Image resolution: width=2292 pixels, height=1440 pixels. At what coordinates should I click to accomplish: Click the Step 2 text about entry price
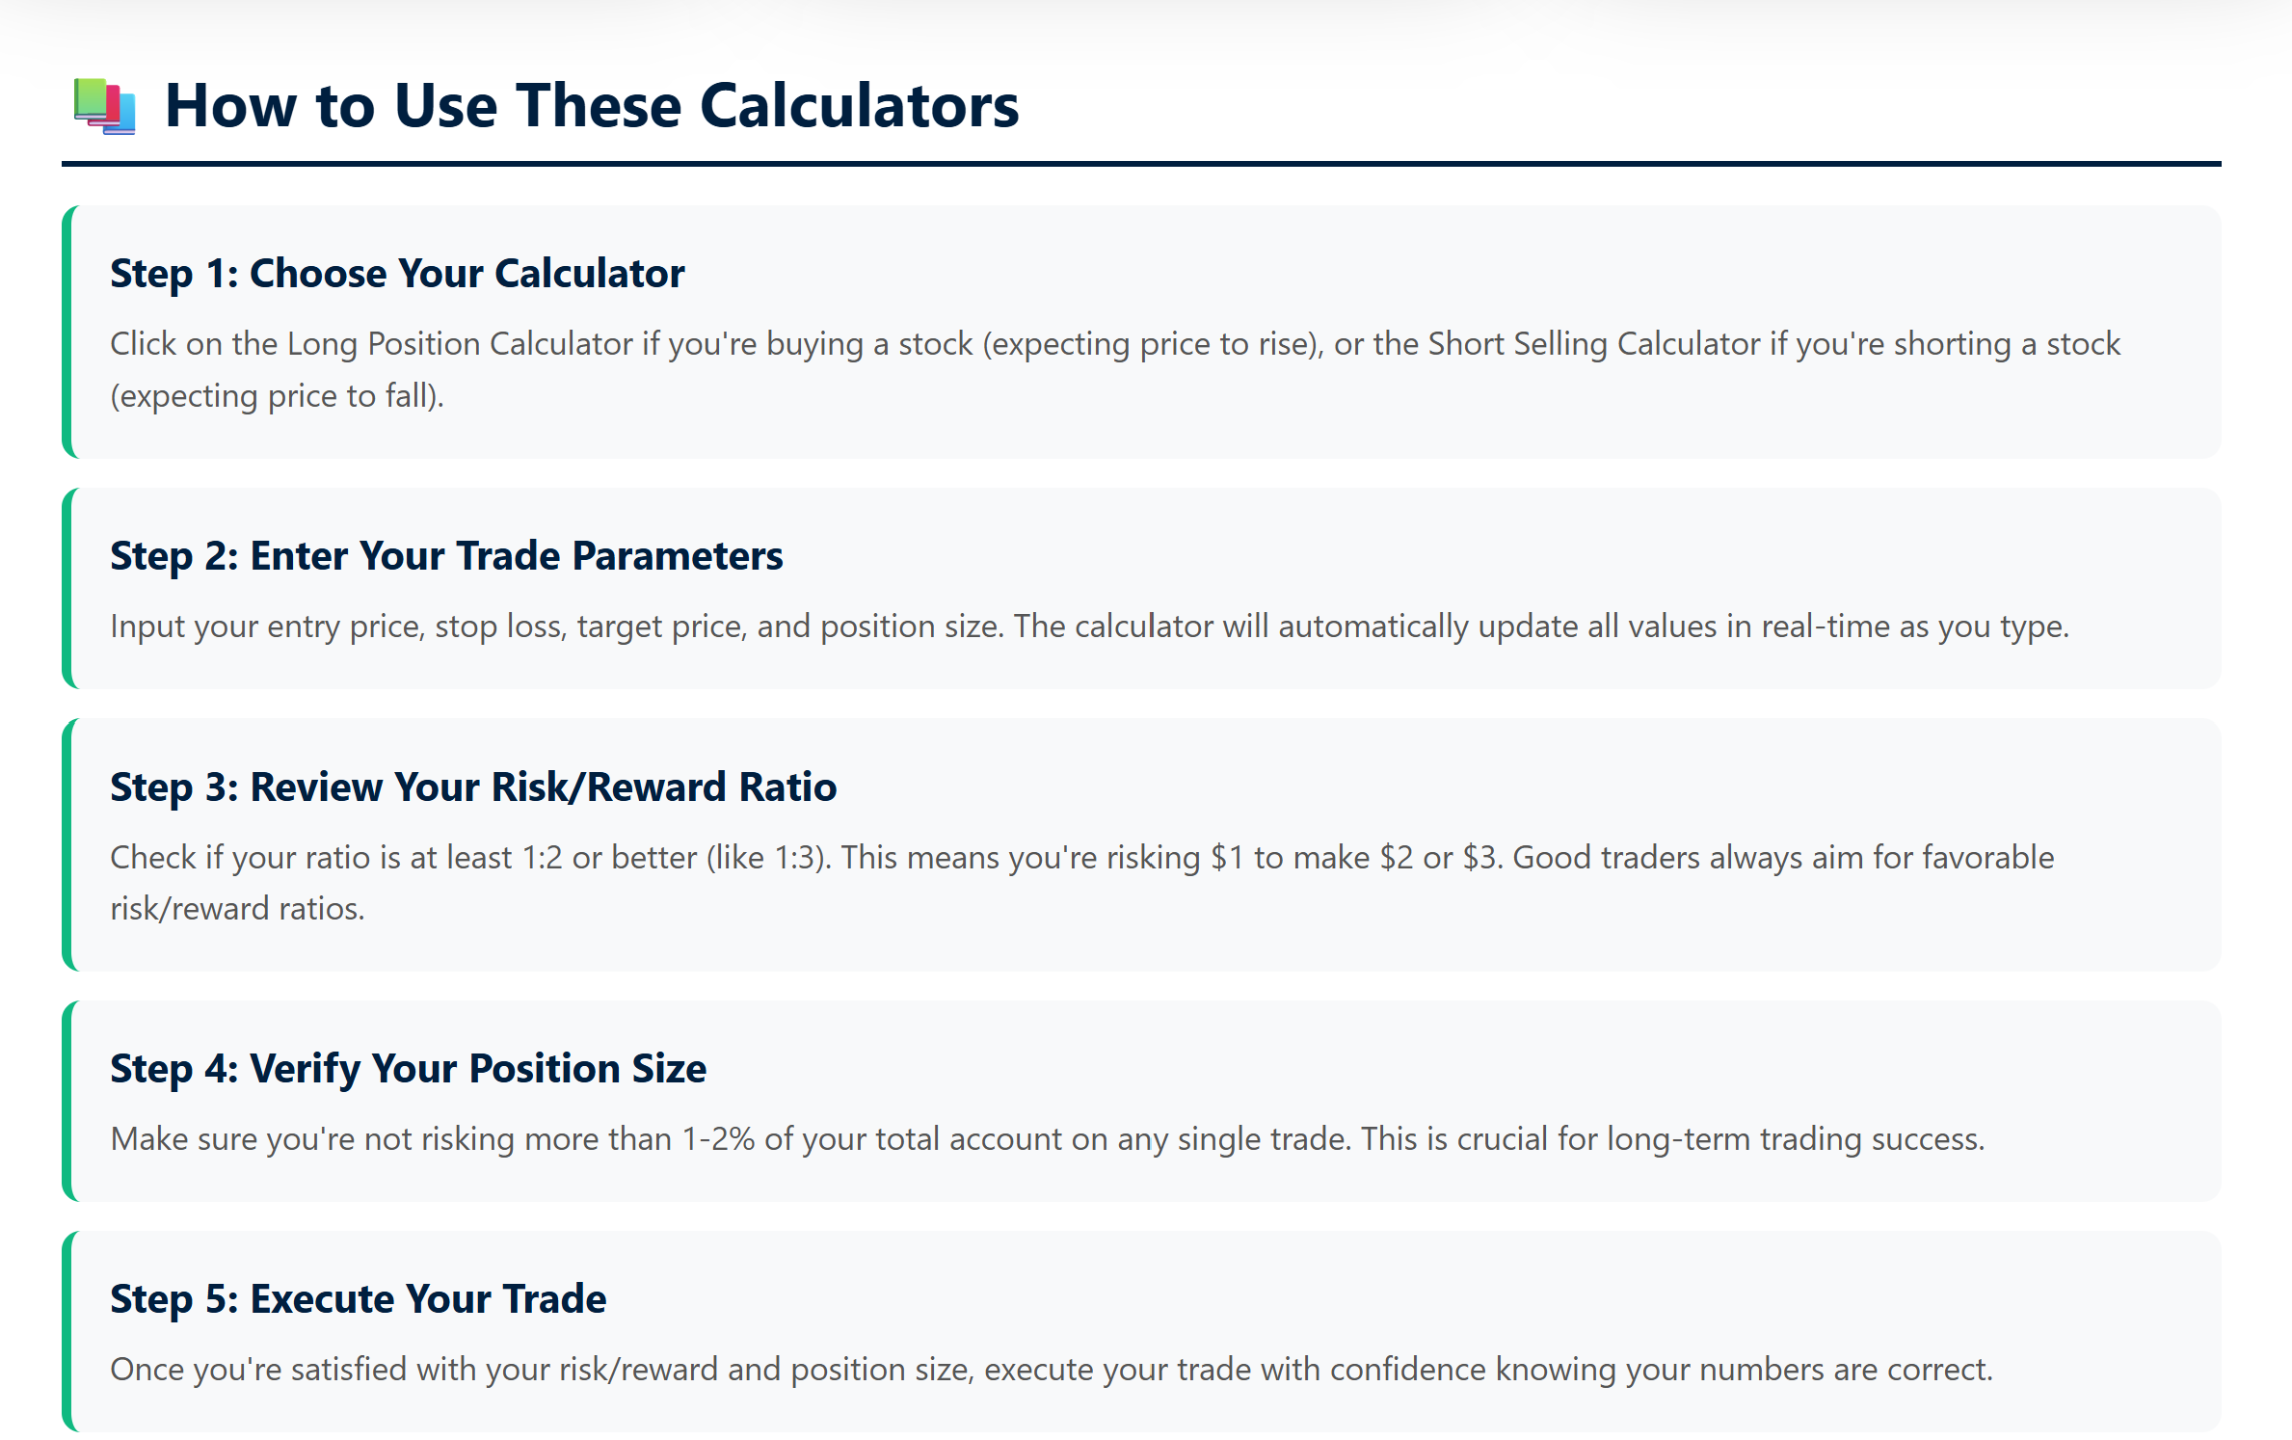tap(1089, 626)
